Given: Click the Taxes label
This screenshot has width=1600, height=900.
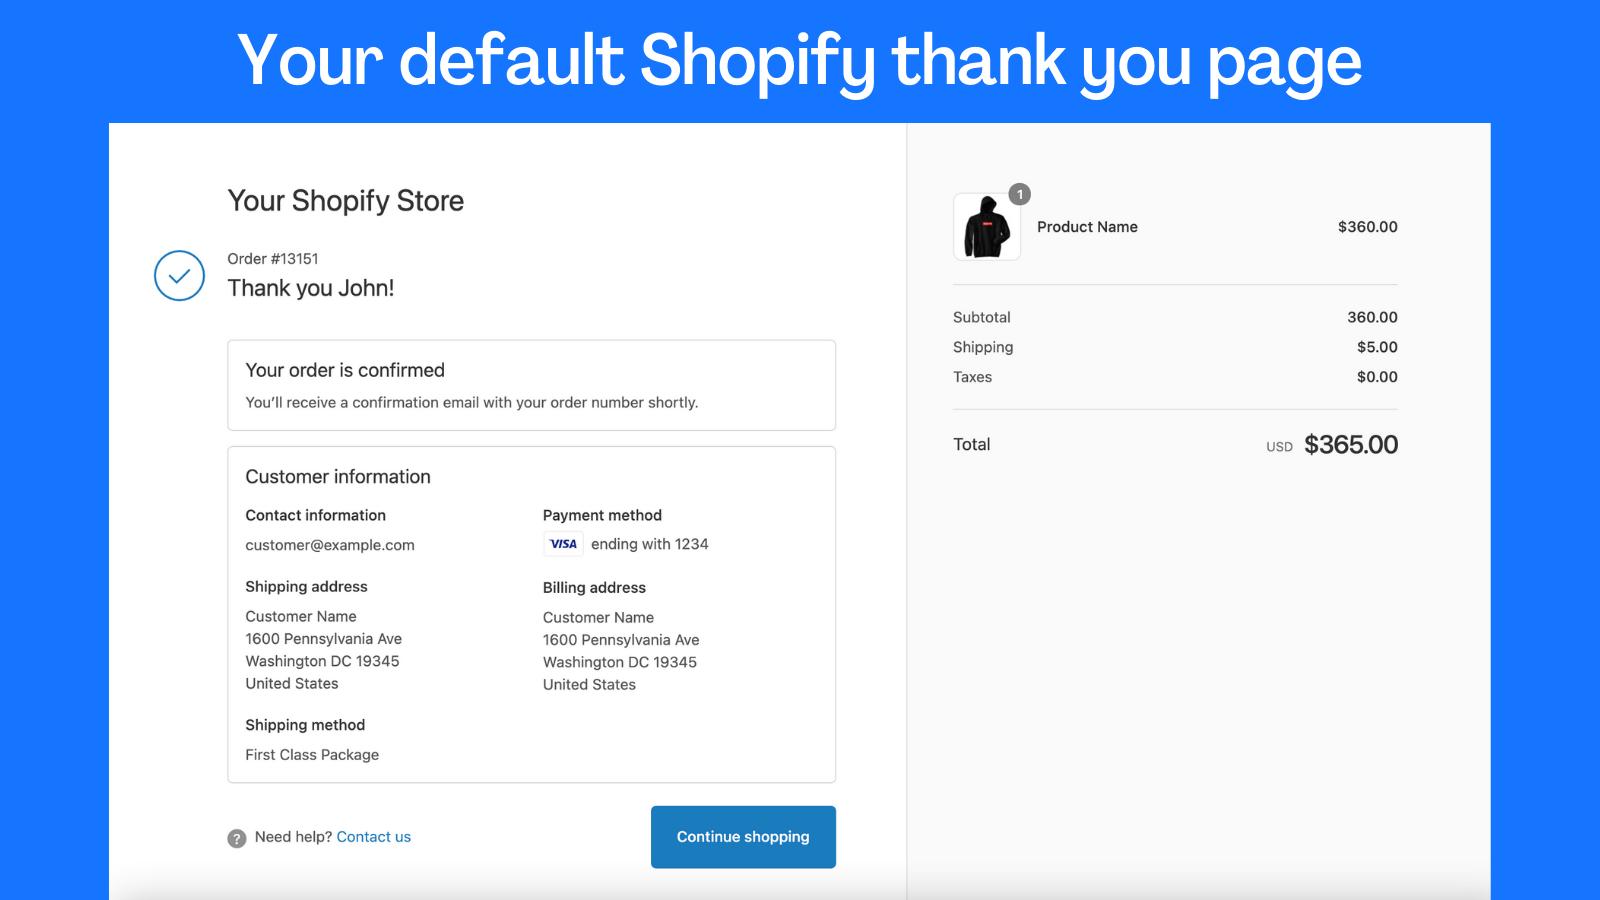Looking at the screenshot, I should pyautogui.click(x=972, y=377).
